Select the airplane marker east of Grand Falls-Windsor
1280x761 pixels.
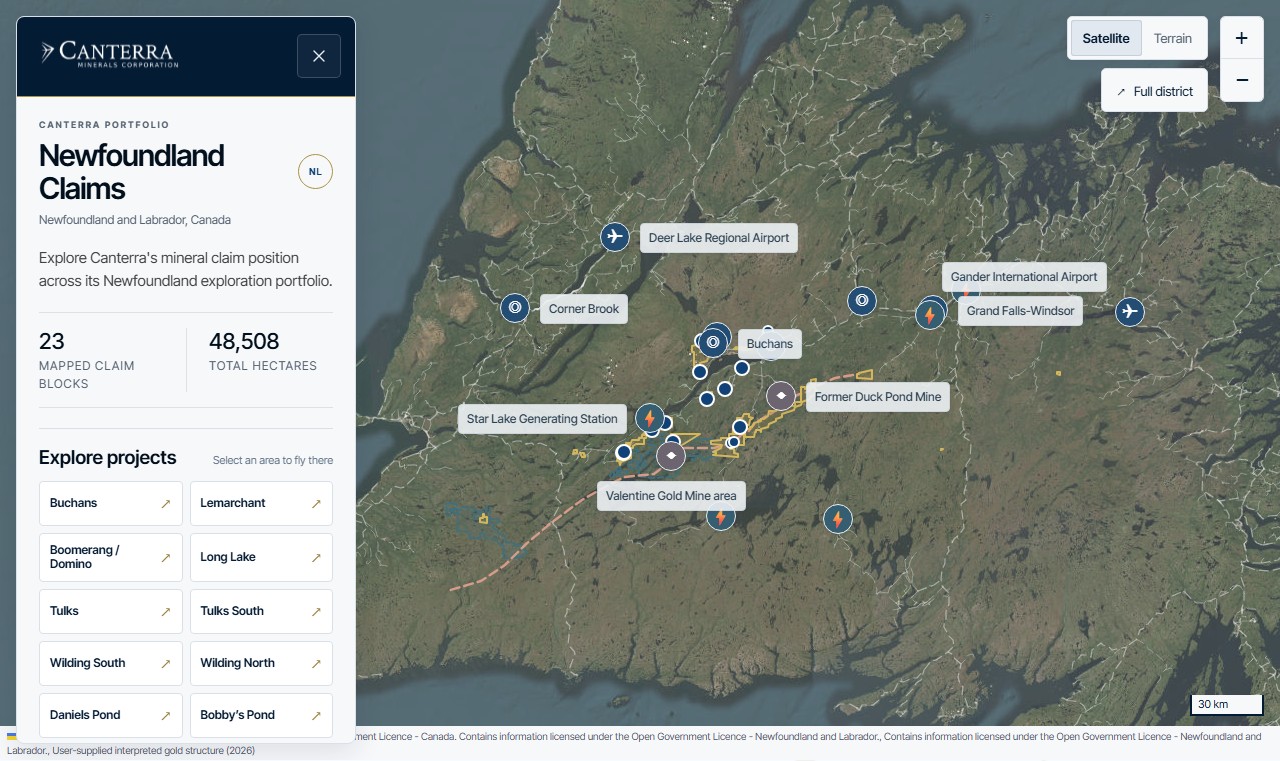click(1130, 311)
